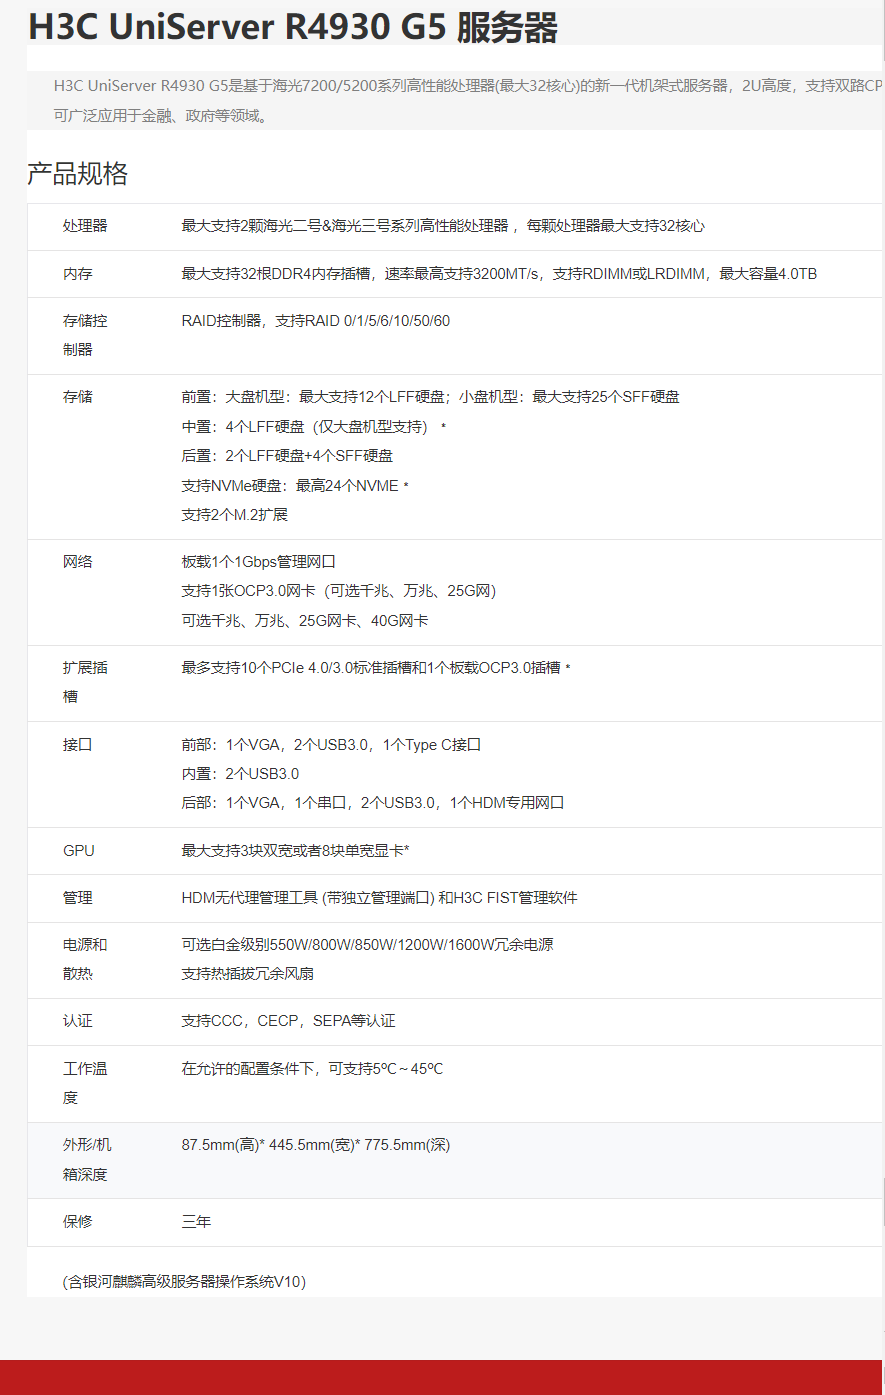Image resolution: width=885 pixels, height=1395 pixels.
Task: Click the intro line "可广泛应用于金融、政府等领域。"
Action: click(x=161, y=116)
